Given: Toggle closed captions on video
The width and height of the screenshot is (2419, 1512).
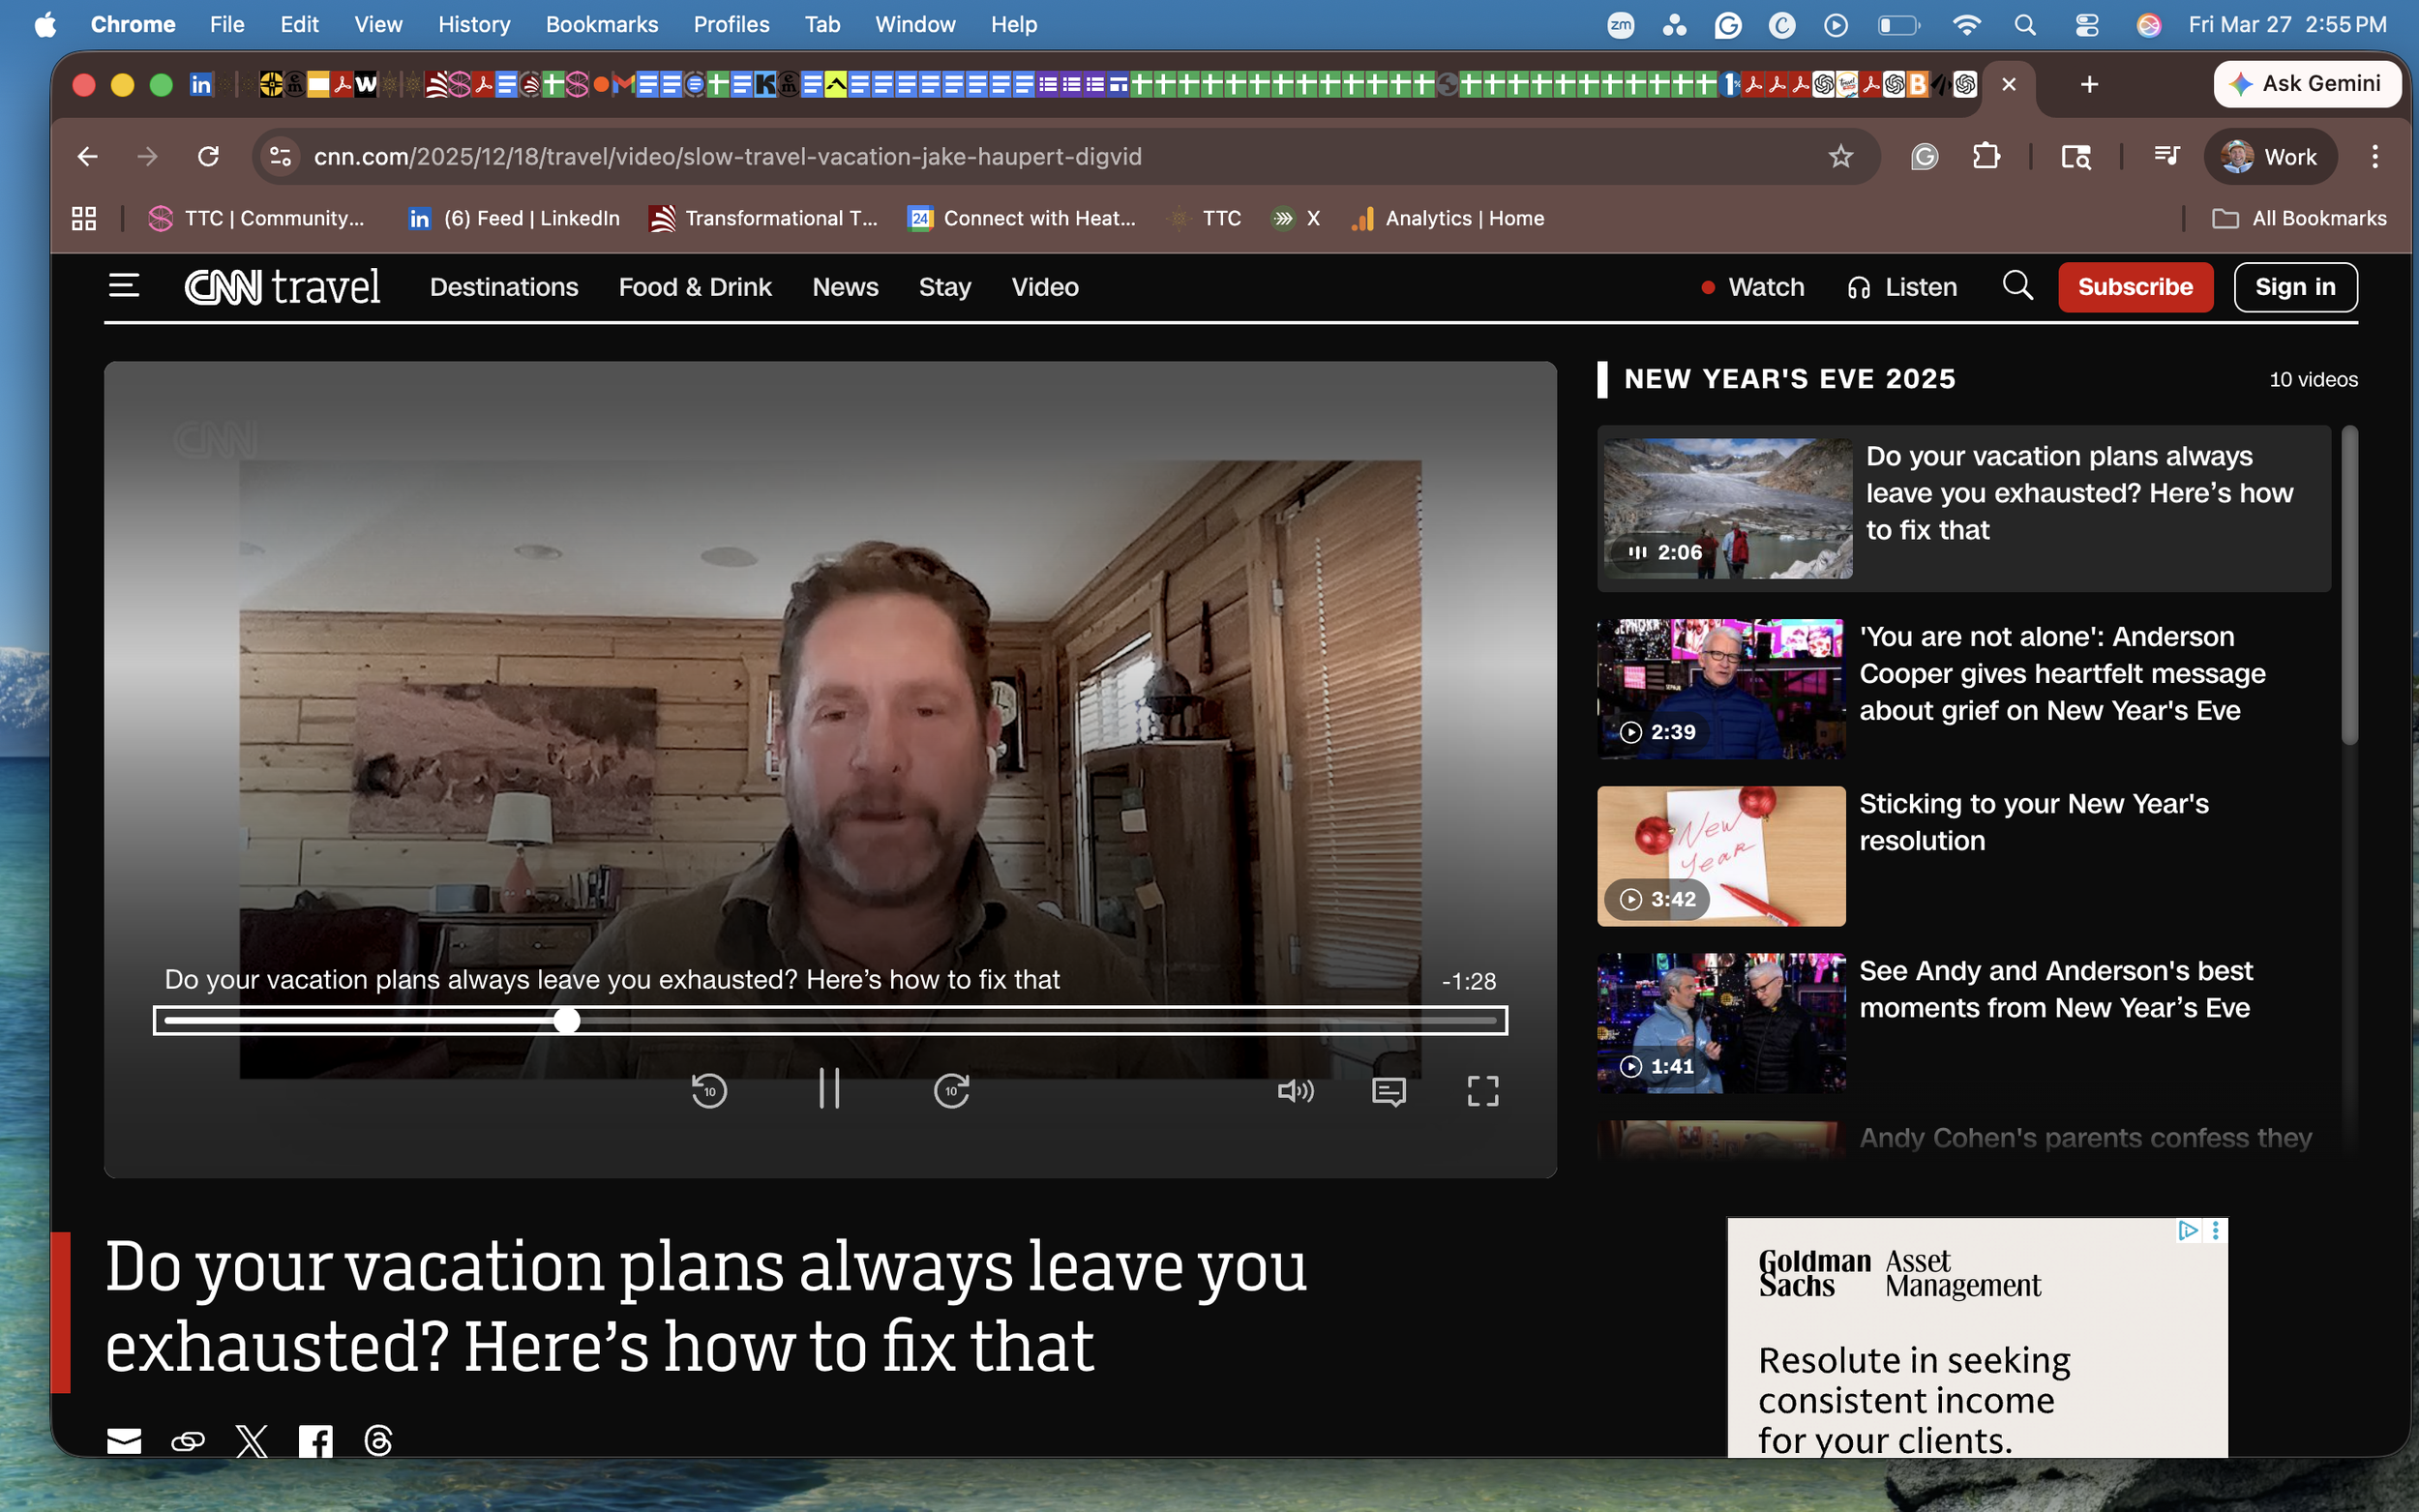Looking at the screenshot, I should [1389, 1091].
